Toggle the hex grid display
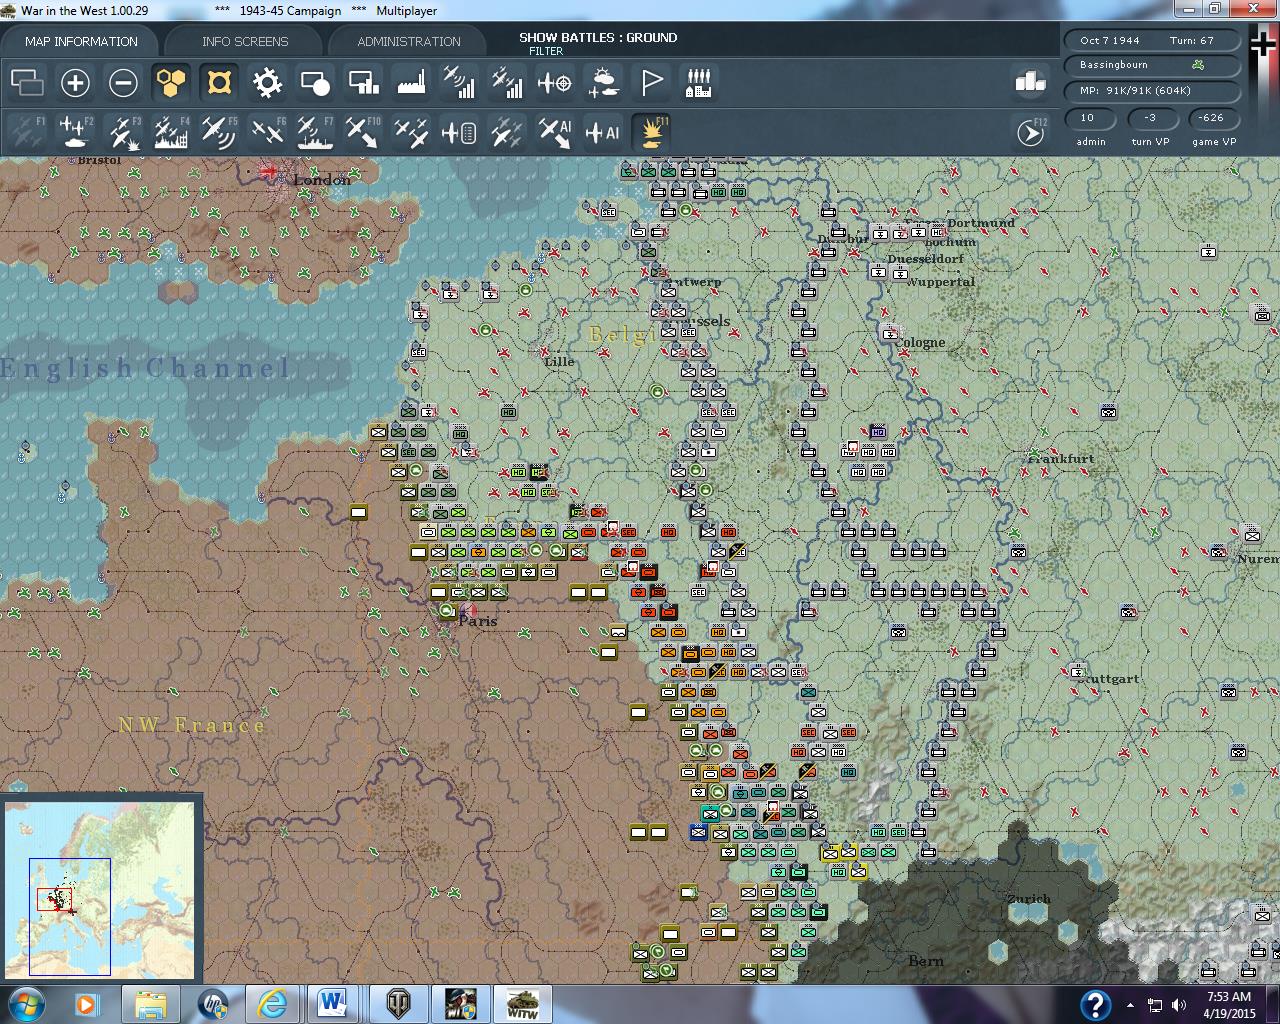Screen dimensions: 1280x1024 pyautogui.click(x=171, y=83)
